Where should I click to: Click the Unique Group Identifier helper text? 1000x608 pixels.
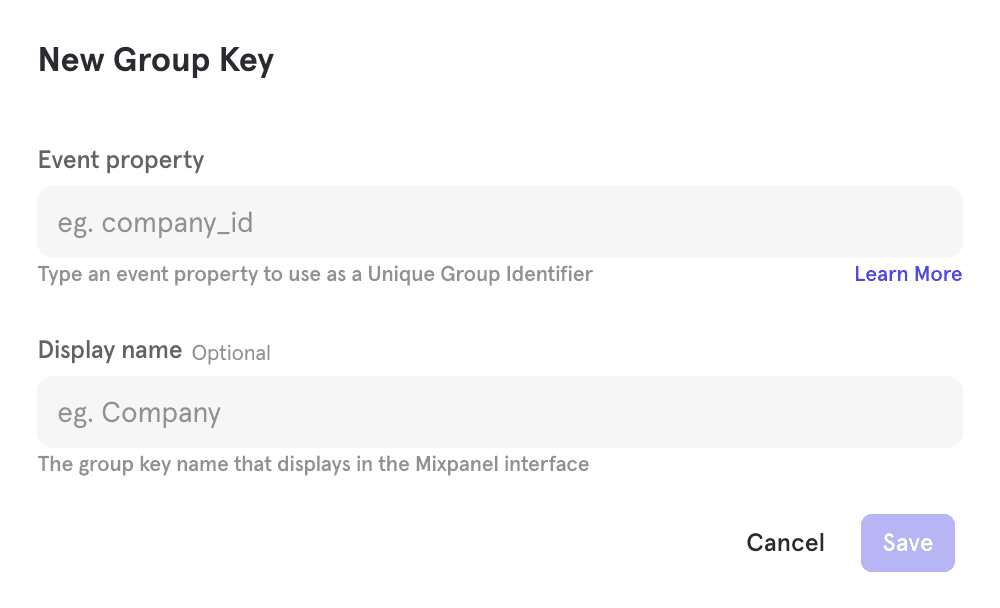[315, 274]
